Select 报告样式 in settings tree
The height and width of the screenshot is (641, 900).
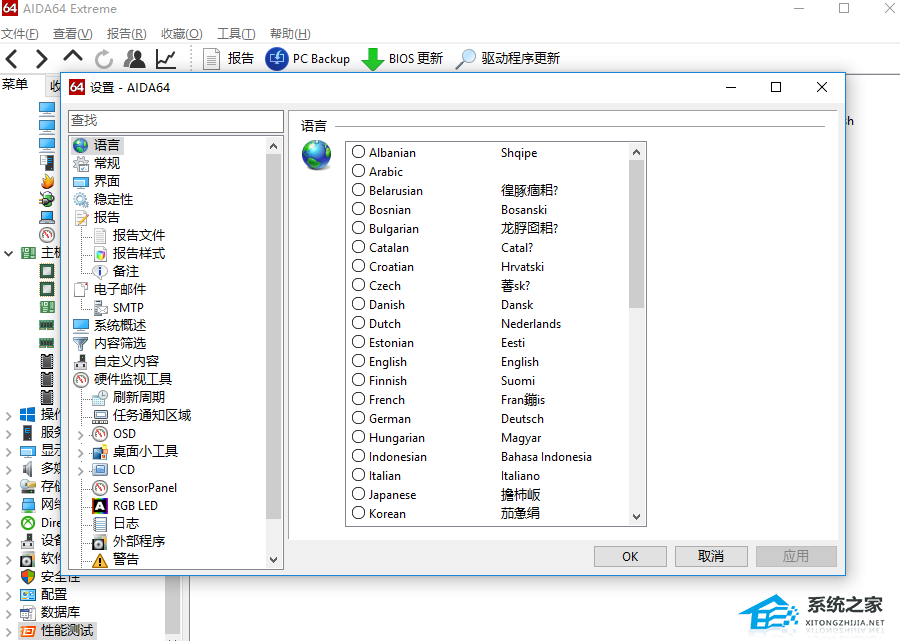(130, 254)
